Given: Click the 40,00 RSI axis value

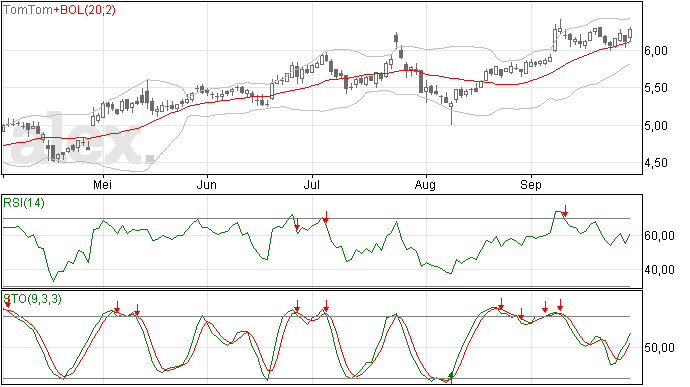Looking at the screenshot, I should click(659, 270).
